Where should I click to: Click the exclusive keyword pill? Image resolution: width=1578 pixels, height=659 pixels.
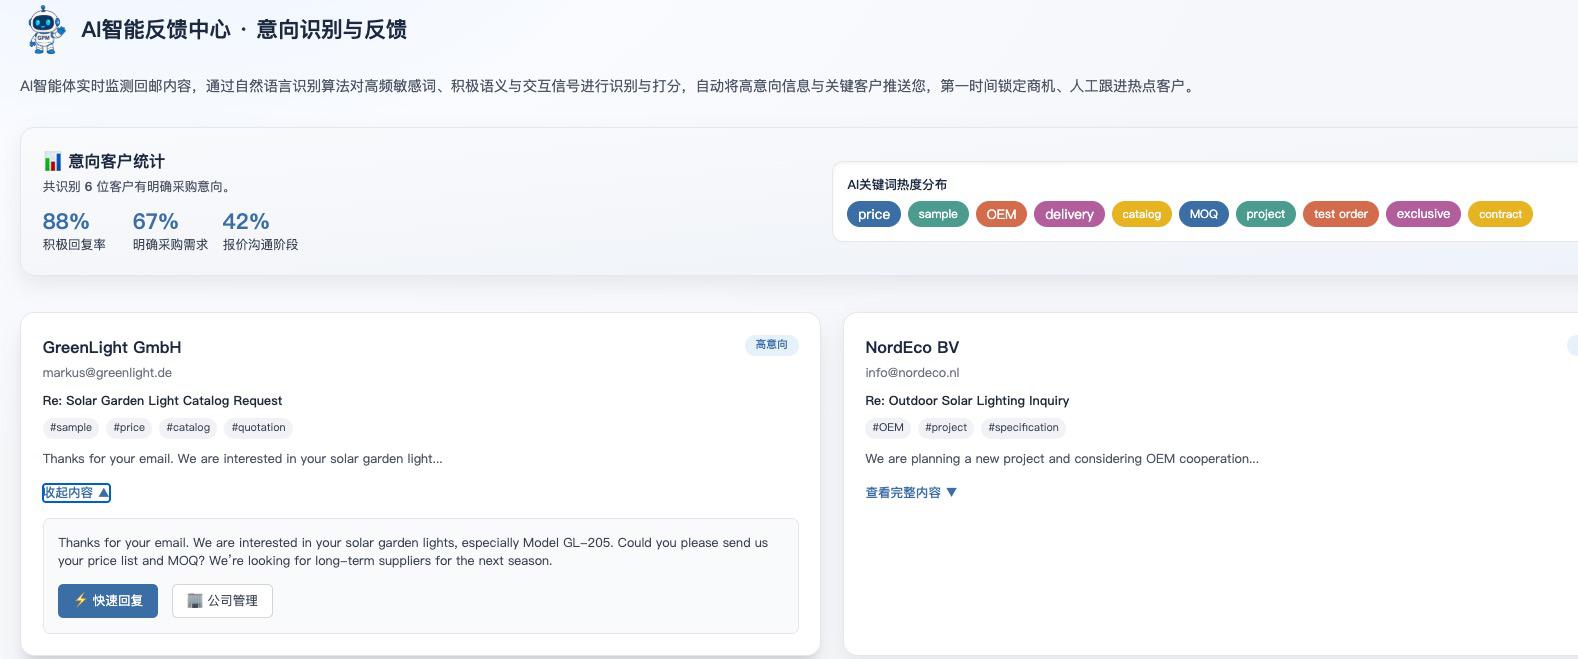coord(1422,214)
